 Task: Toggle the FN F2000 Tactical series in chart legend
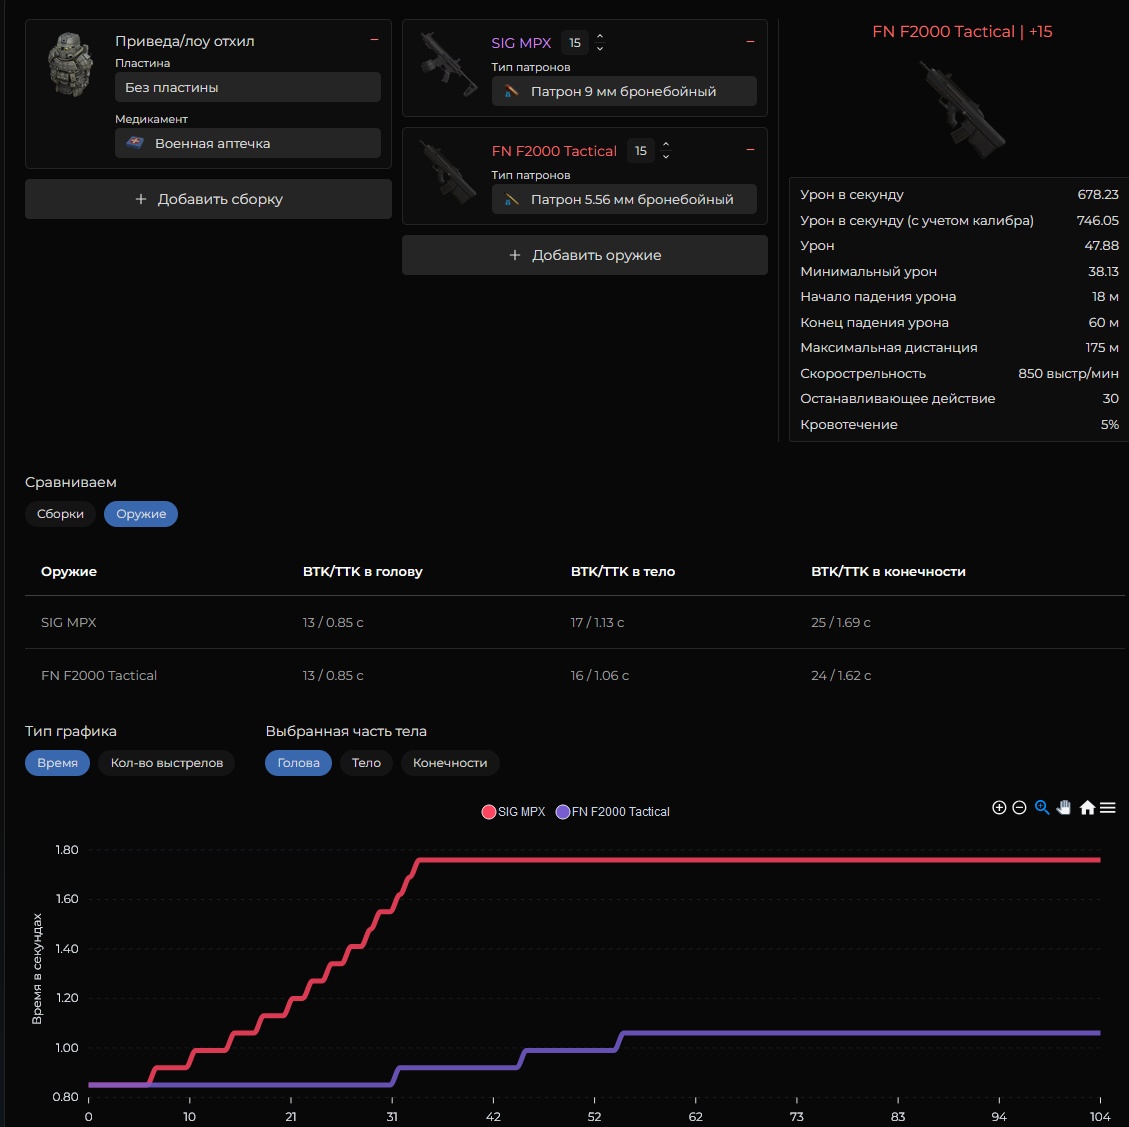[613, 812]
